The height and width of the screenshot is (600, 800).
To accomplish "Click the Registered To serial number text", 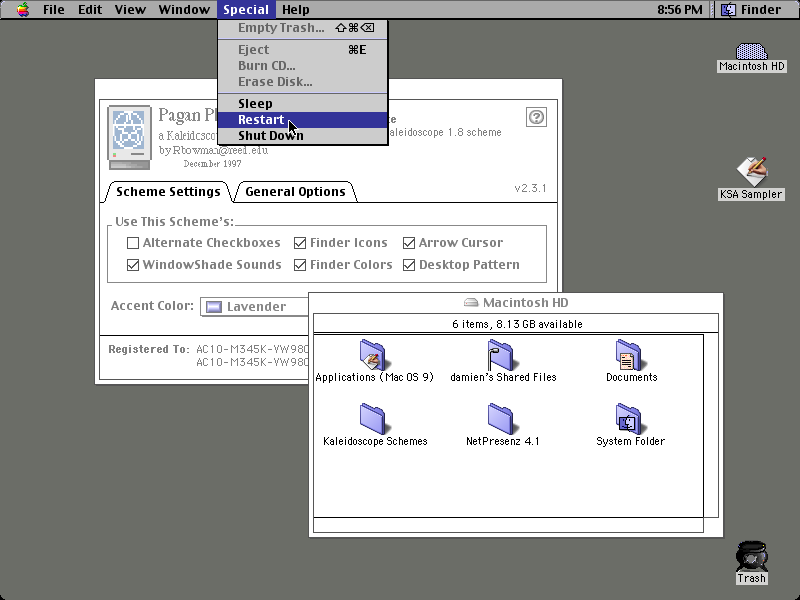I will point(253,356).
